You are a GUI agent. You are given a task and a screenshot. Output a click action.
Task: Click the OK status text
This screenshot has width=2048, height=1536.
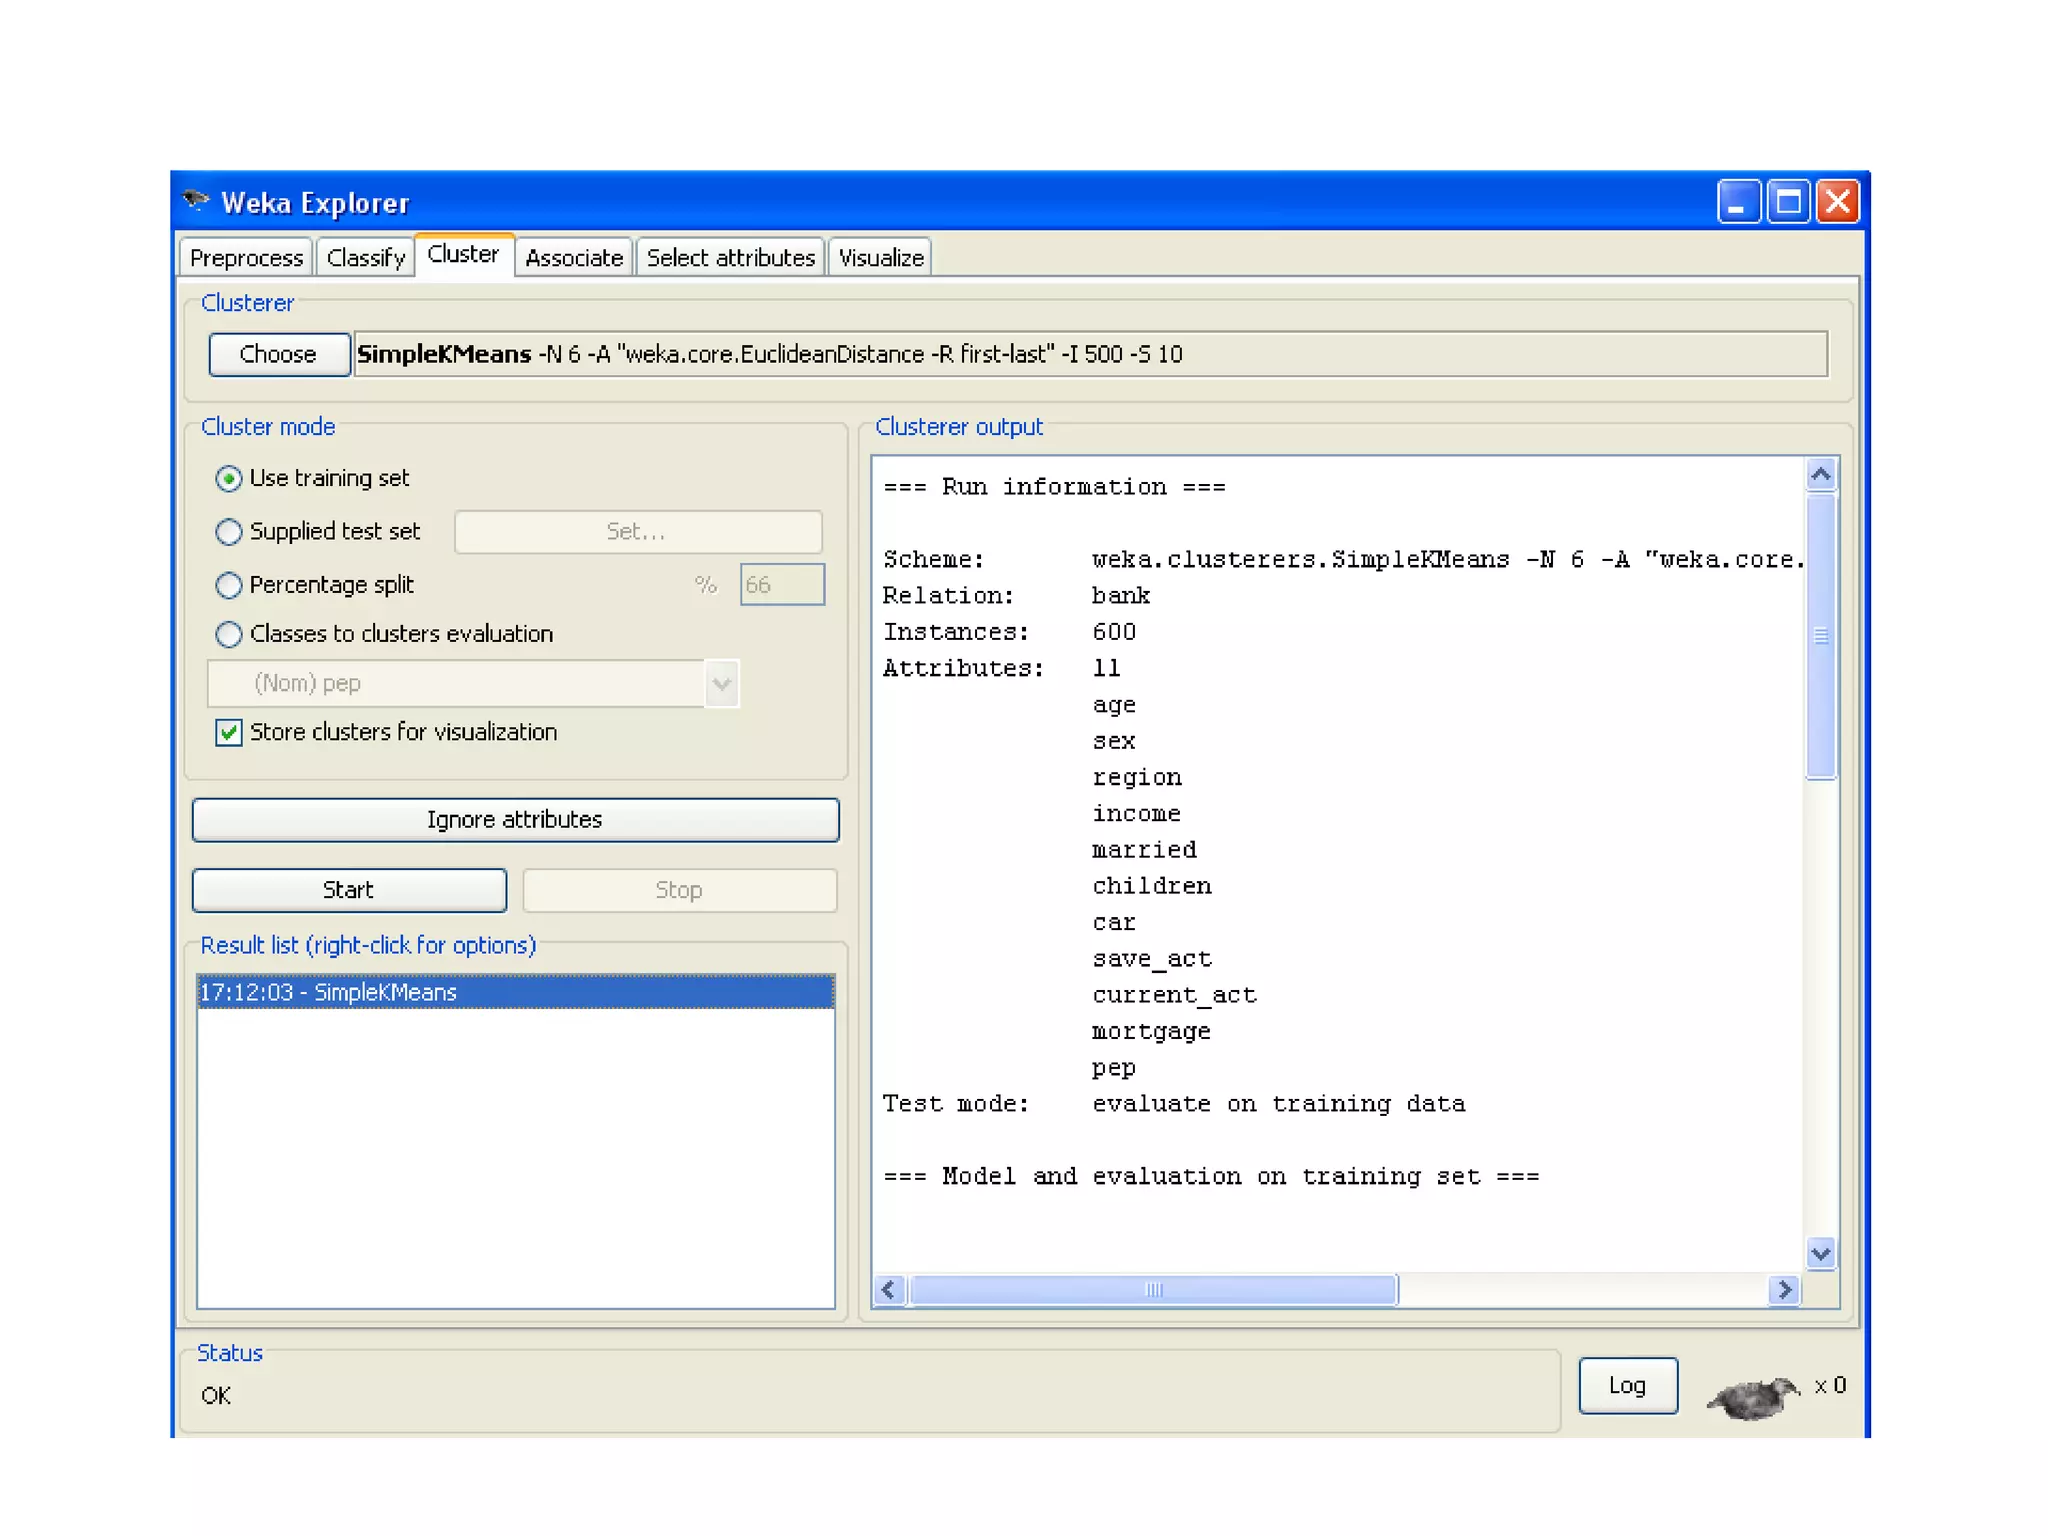pyautogui.click(x=216, y=1396)
